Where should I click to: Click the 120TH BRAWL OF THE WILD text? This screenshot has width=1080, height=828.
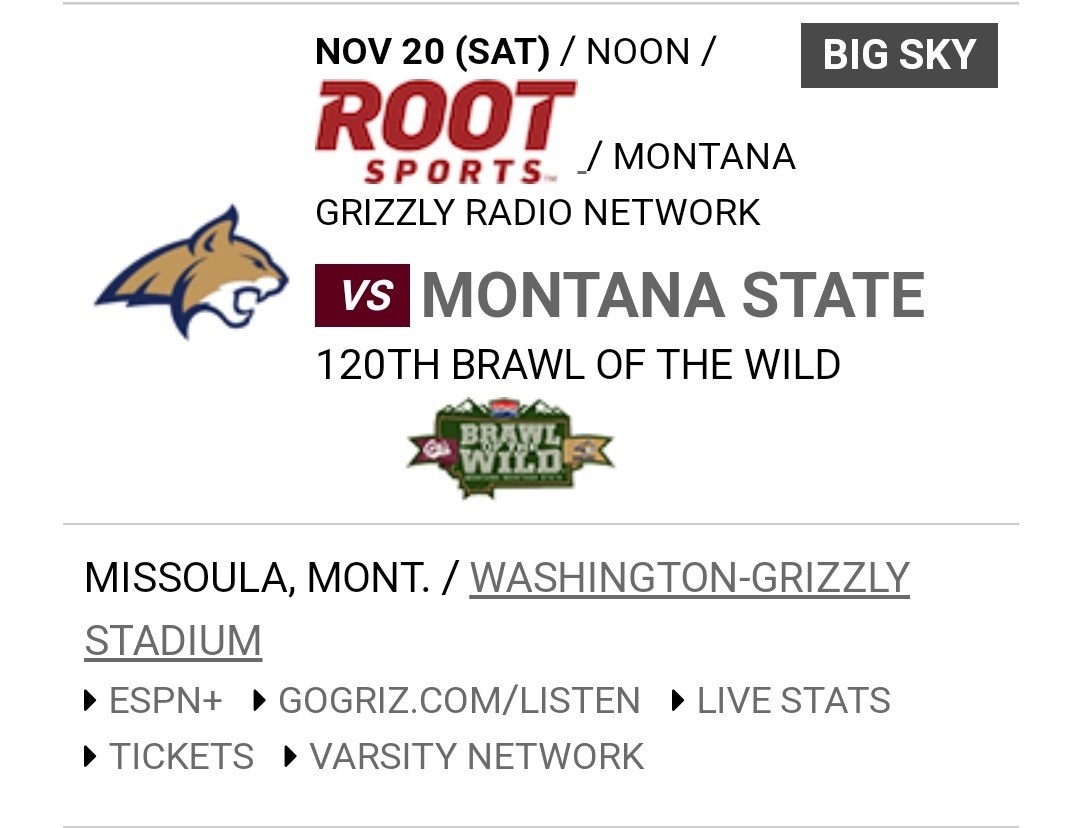pyautogui.click(x=578, y=365)
